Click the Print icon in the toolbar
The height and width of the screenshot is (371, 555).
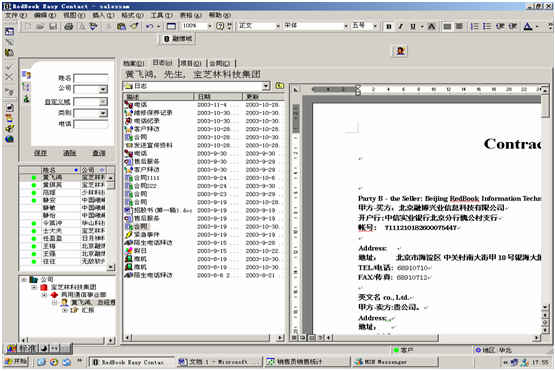69,26
